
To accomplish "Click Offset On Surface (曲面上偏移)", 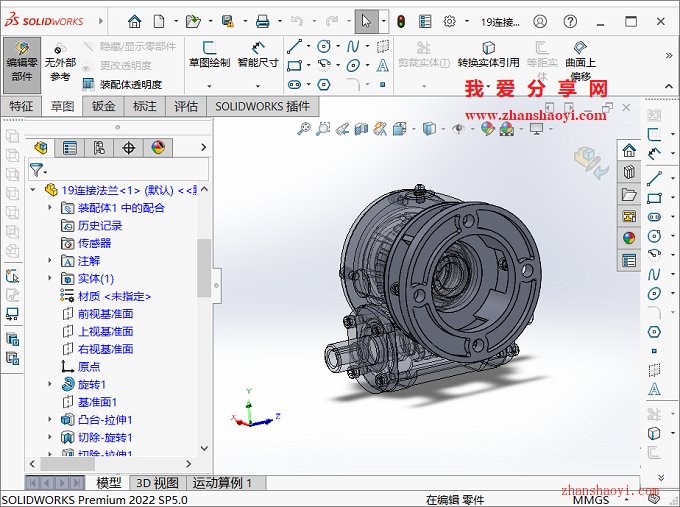I will coord(580,61).
